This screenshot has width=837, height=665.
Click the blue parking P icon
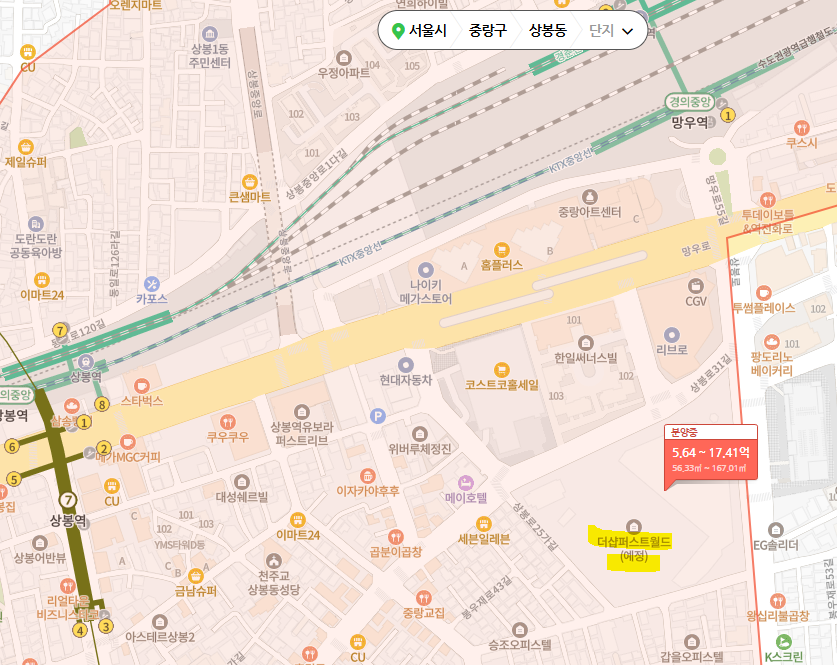click(x=378, y=416)
